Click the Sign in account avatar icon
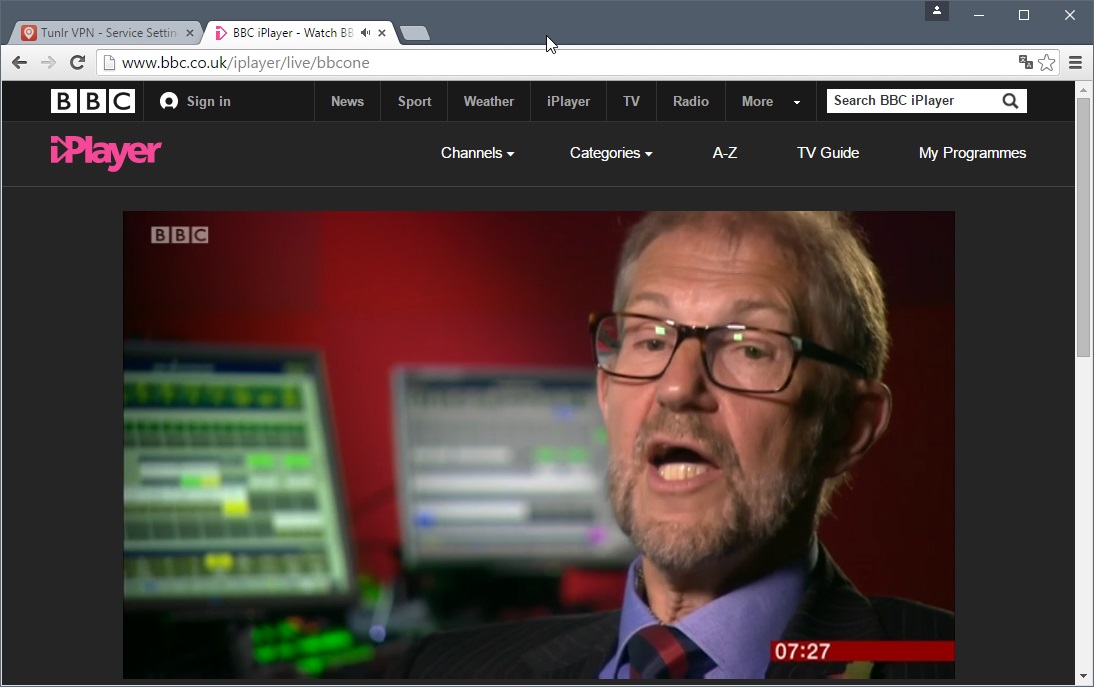Viewport: 1094px width, 687px height. (x=168, y=101)
